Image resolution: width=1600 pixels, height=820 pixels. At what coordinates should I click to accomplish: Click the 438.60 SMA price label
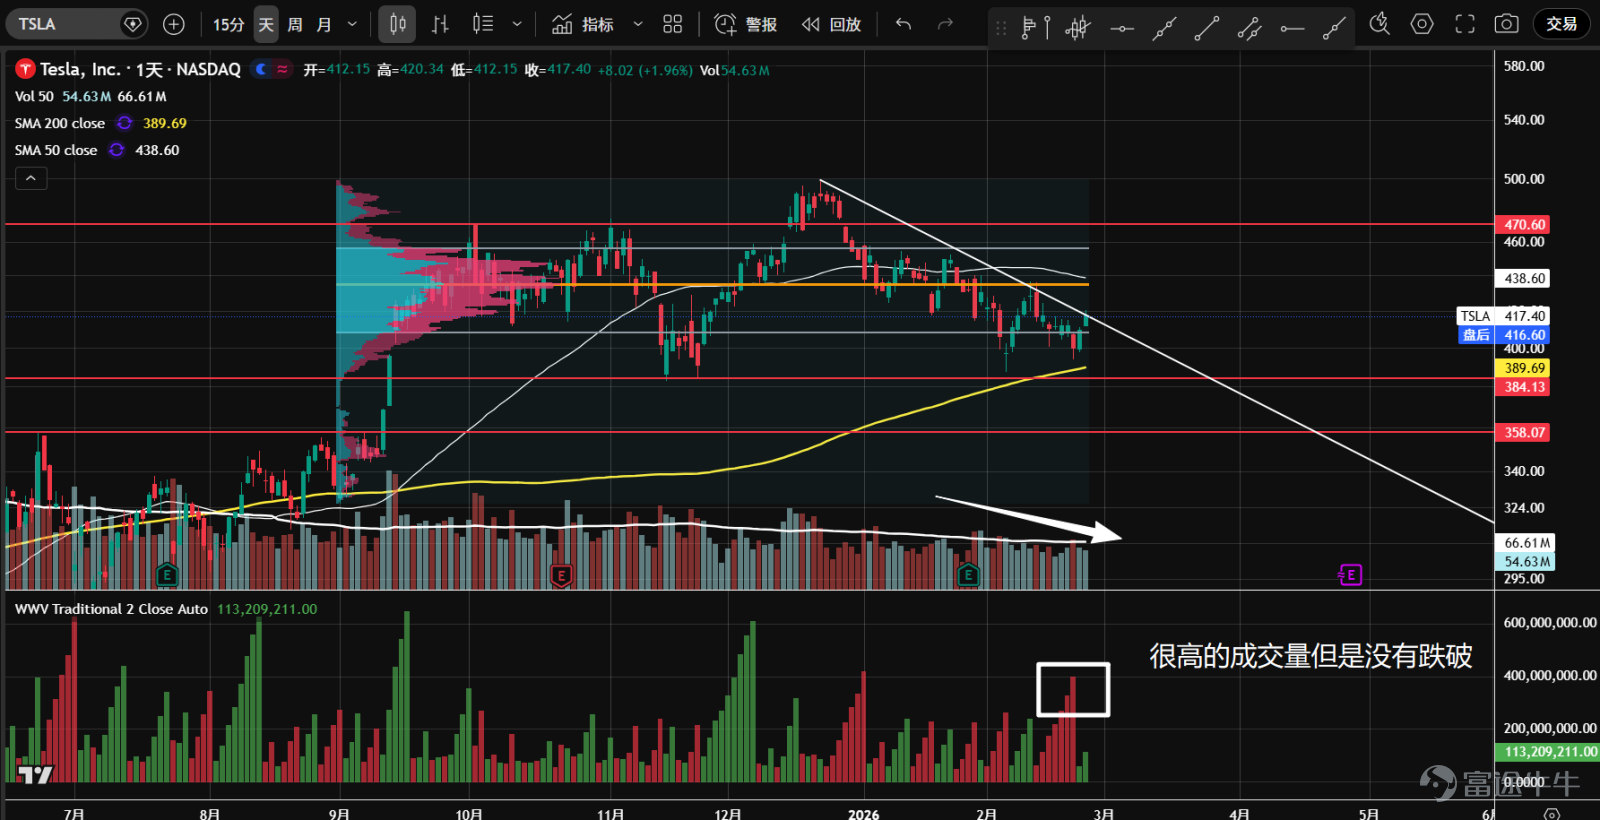point(1523,278)
